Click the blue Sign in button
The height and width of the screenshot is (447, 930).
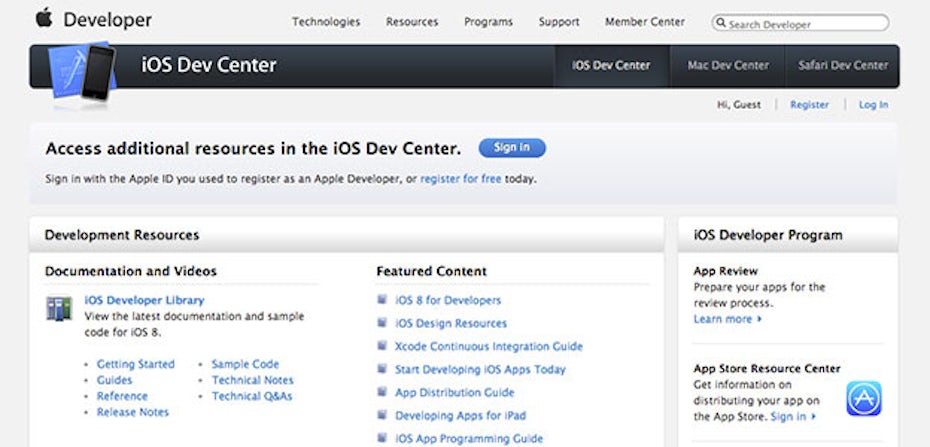click(512, 148)
